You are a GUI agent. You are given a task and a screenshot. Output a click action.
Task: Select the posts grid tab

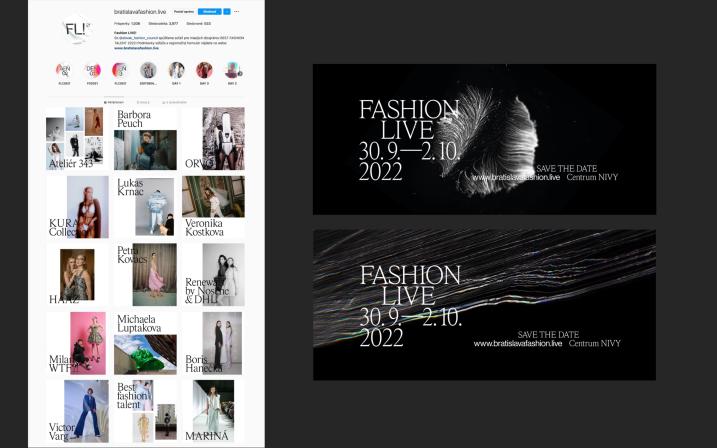pos(114,102)
